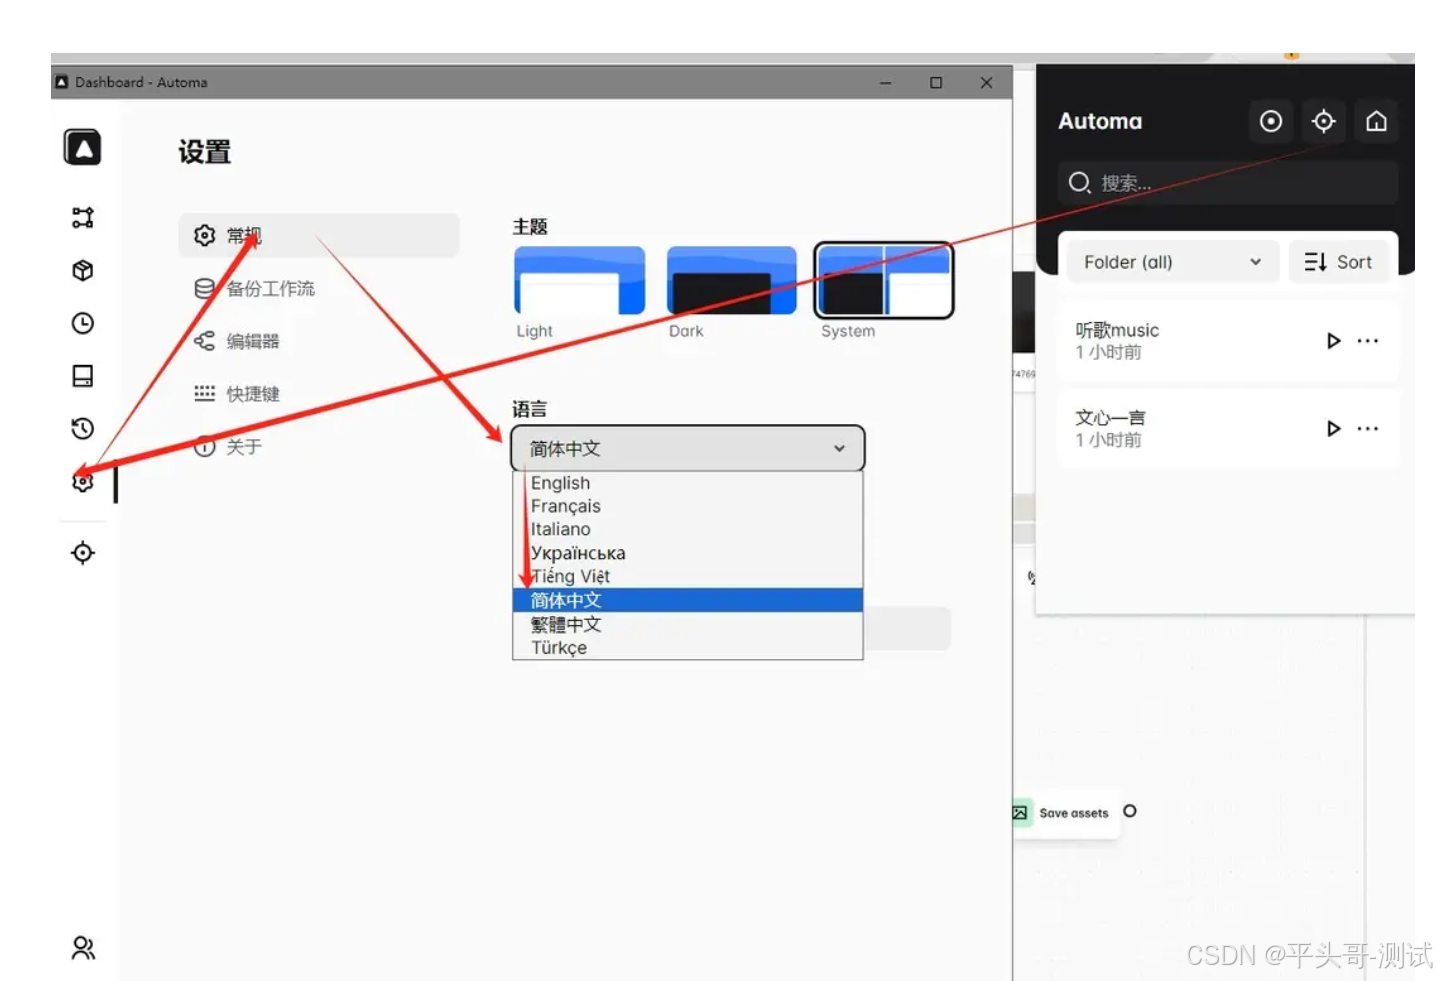Collapse the 简体中文 language dropdown

tap(688, 449)
